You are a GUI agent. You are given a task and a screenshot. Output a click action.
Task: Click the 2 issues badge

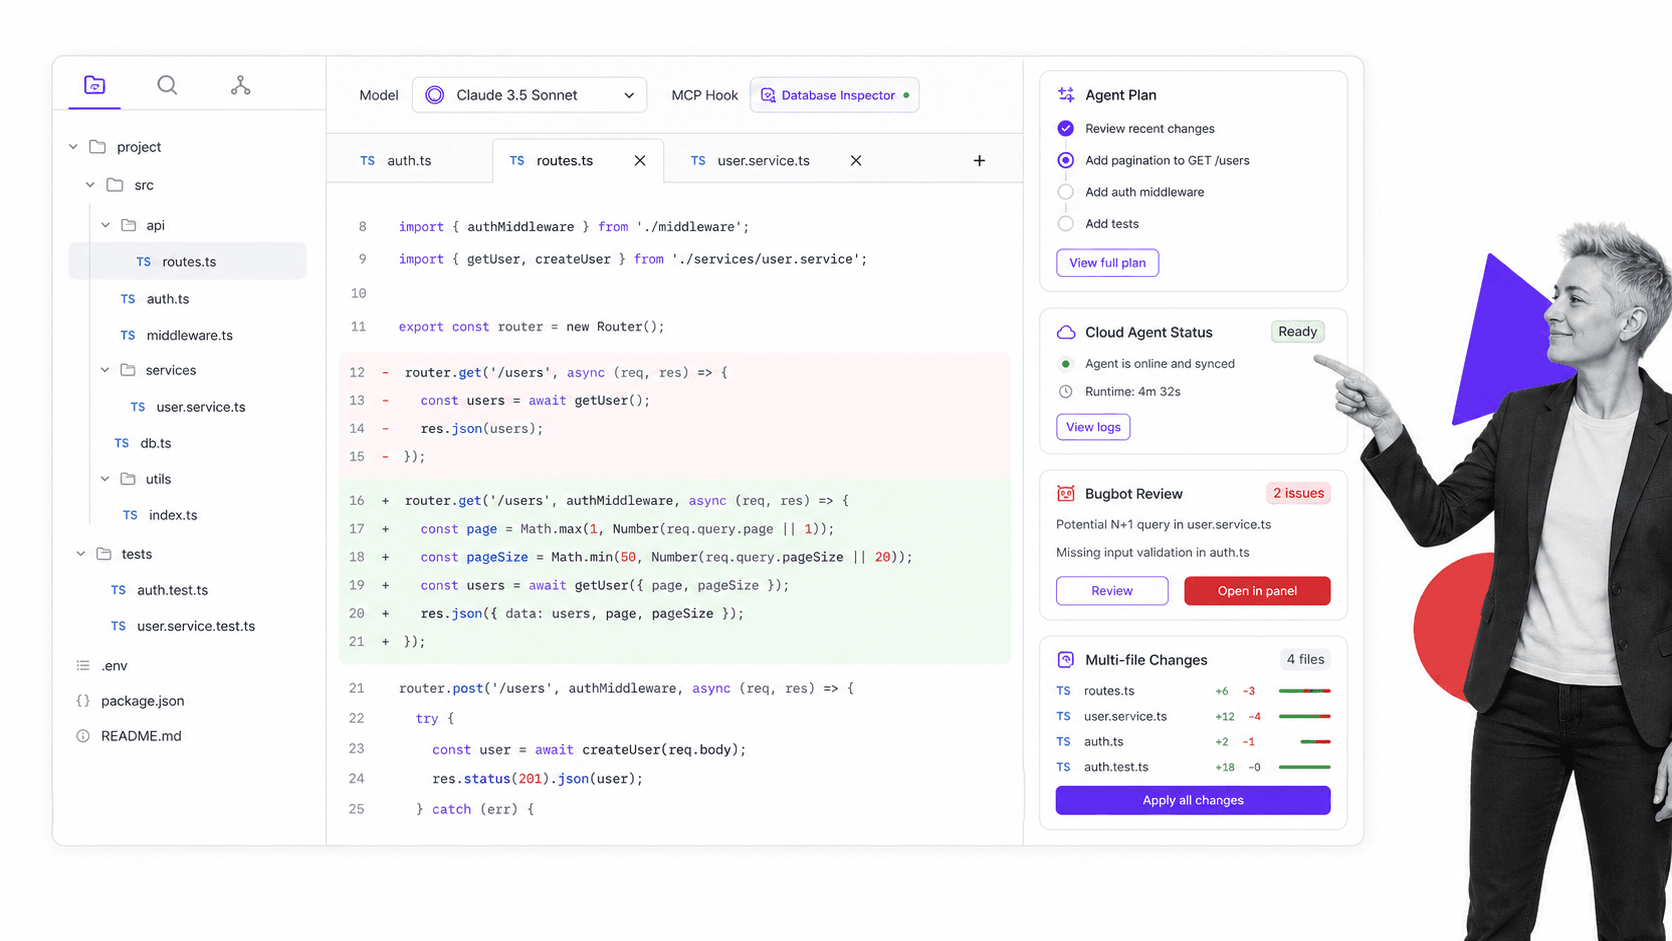tap(1298, 493)
